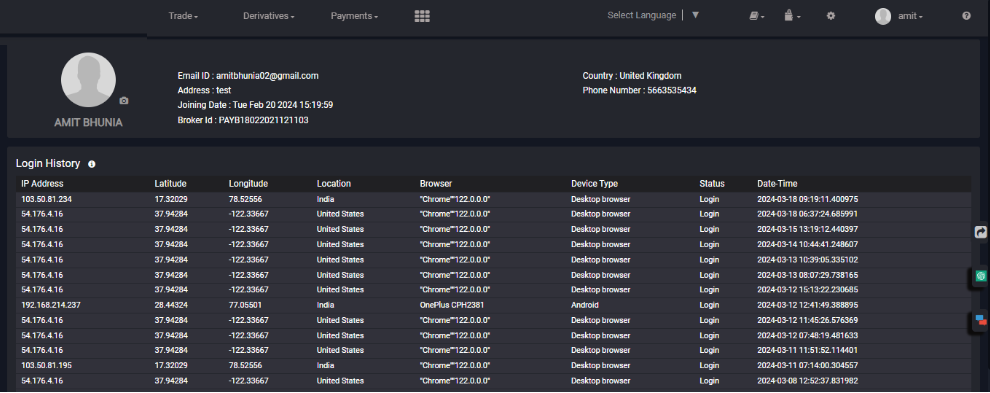Click the help question mark icon
Image resolution: width=990 pixels, height=393 pixels.
[x=966, y=16]
